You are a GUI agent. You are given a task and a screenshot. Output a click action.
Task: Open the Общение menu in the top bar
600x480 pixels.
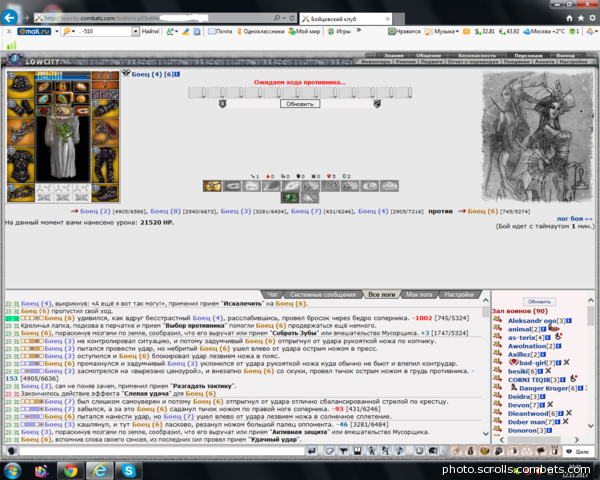(428, 56)
